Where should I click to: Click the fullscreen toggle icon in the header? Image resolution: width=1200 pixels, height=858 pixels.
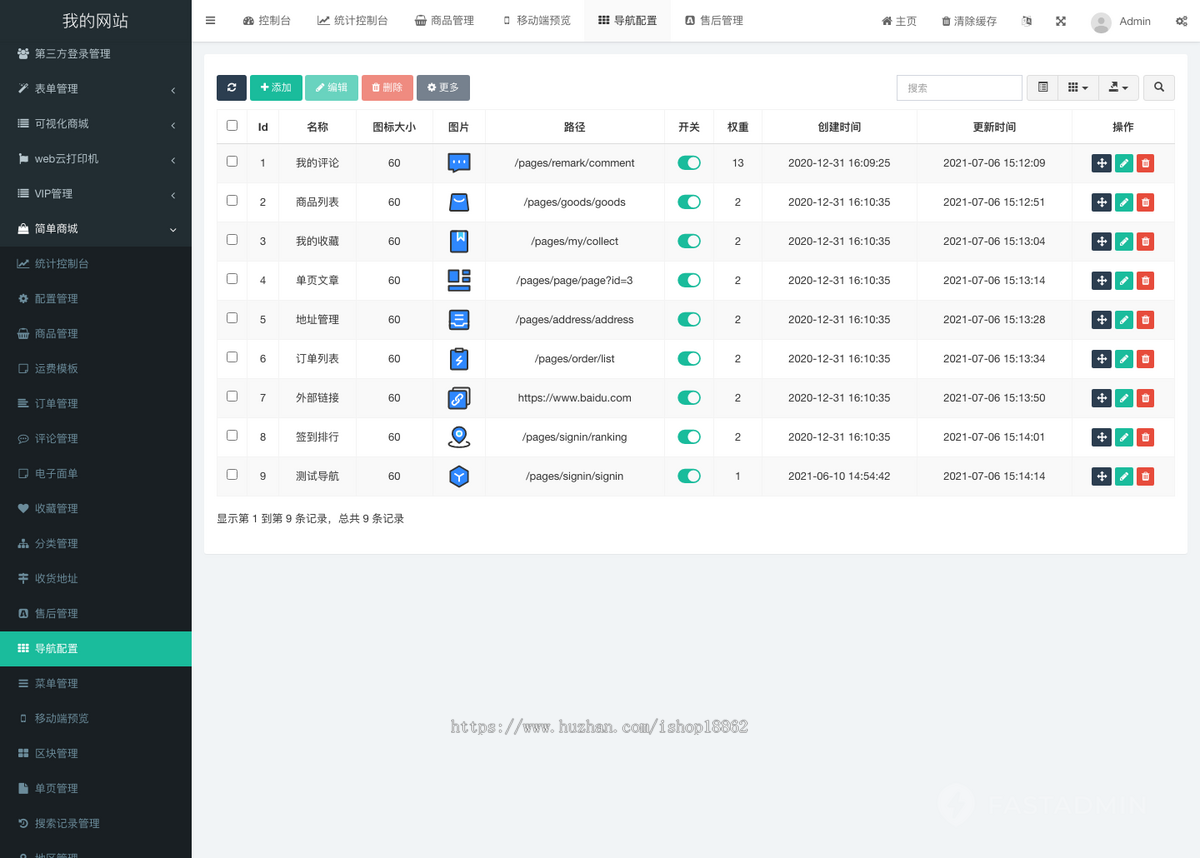1060,20
